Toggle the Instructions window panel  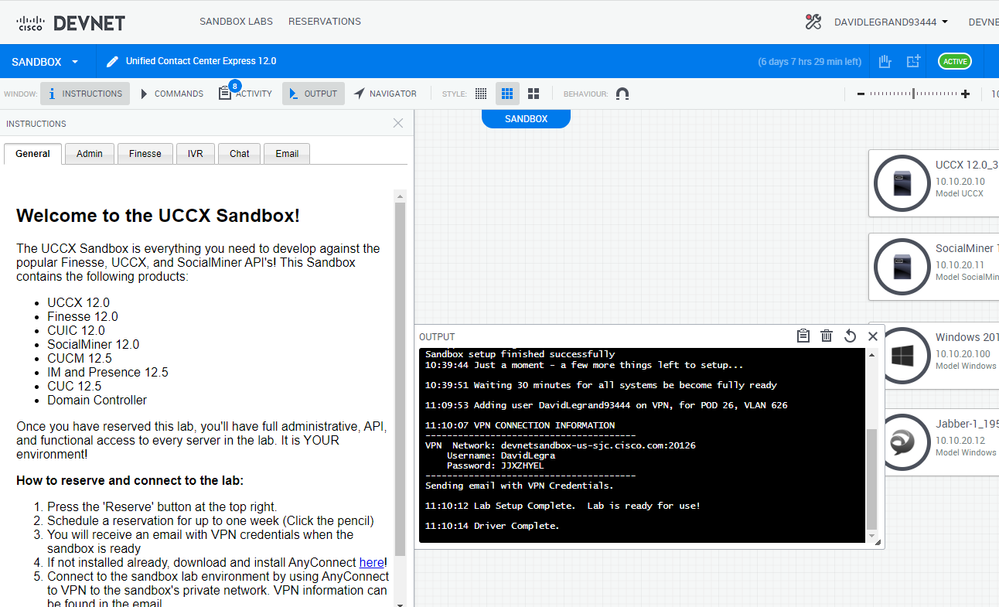[x=85, y=94]
